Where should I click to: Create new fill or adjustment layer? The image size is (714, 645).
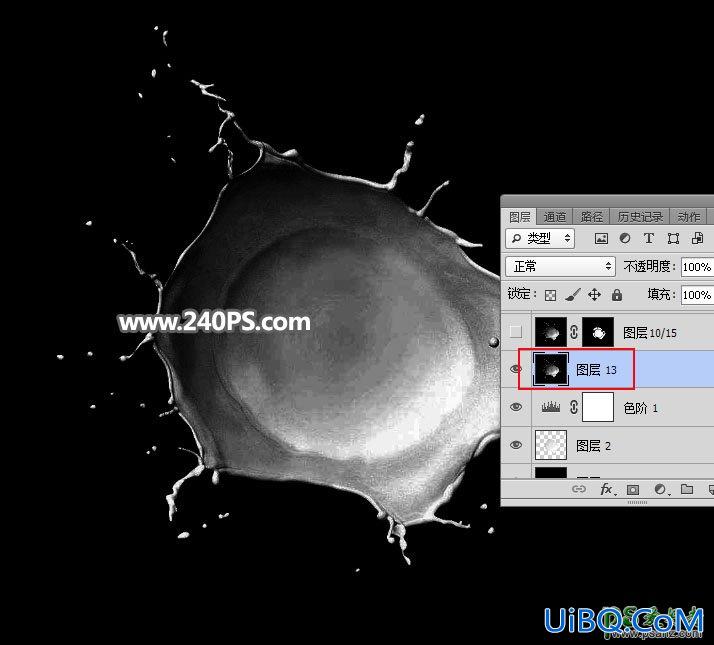(660, 489)
